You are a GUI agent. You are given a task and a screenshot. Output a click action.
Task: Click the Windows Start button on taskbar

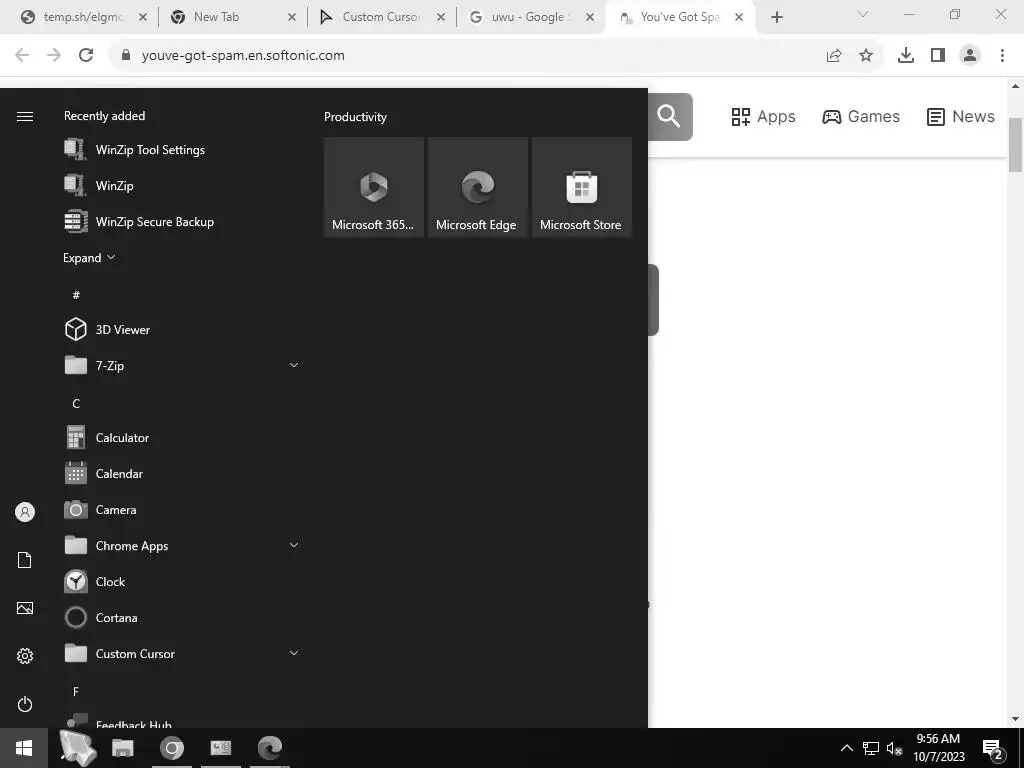24,748
